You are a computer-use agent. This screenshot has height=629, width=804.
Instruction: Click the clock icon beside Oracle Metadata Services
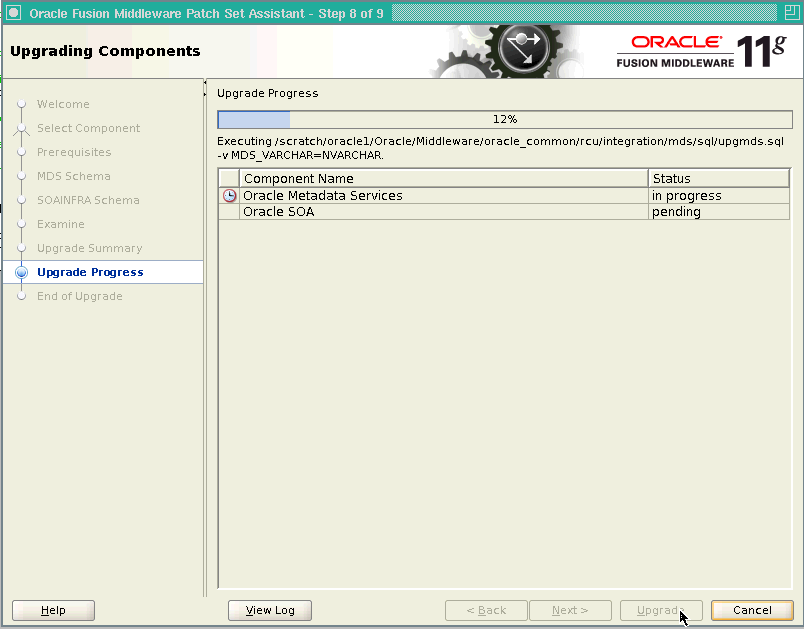229,195
